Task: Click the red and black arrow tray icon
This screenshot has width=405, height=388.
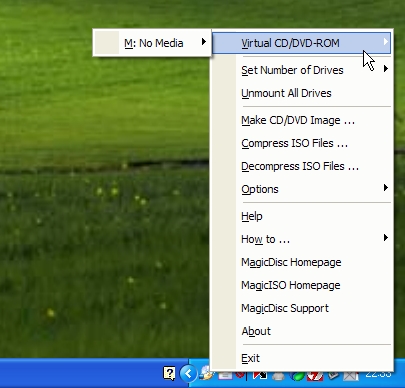Action: click(260, 376)
